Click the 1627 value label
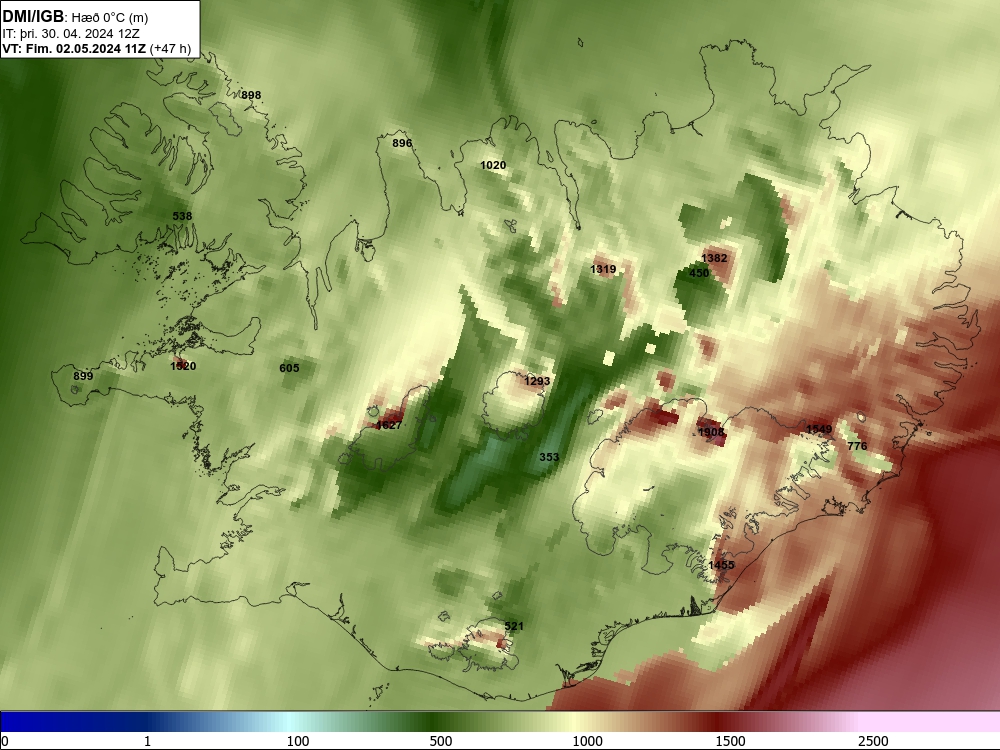Image resolution: width=1000 pixels, height=750 pixels. pyautogui.click(x=389, y=425)
